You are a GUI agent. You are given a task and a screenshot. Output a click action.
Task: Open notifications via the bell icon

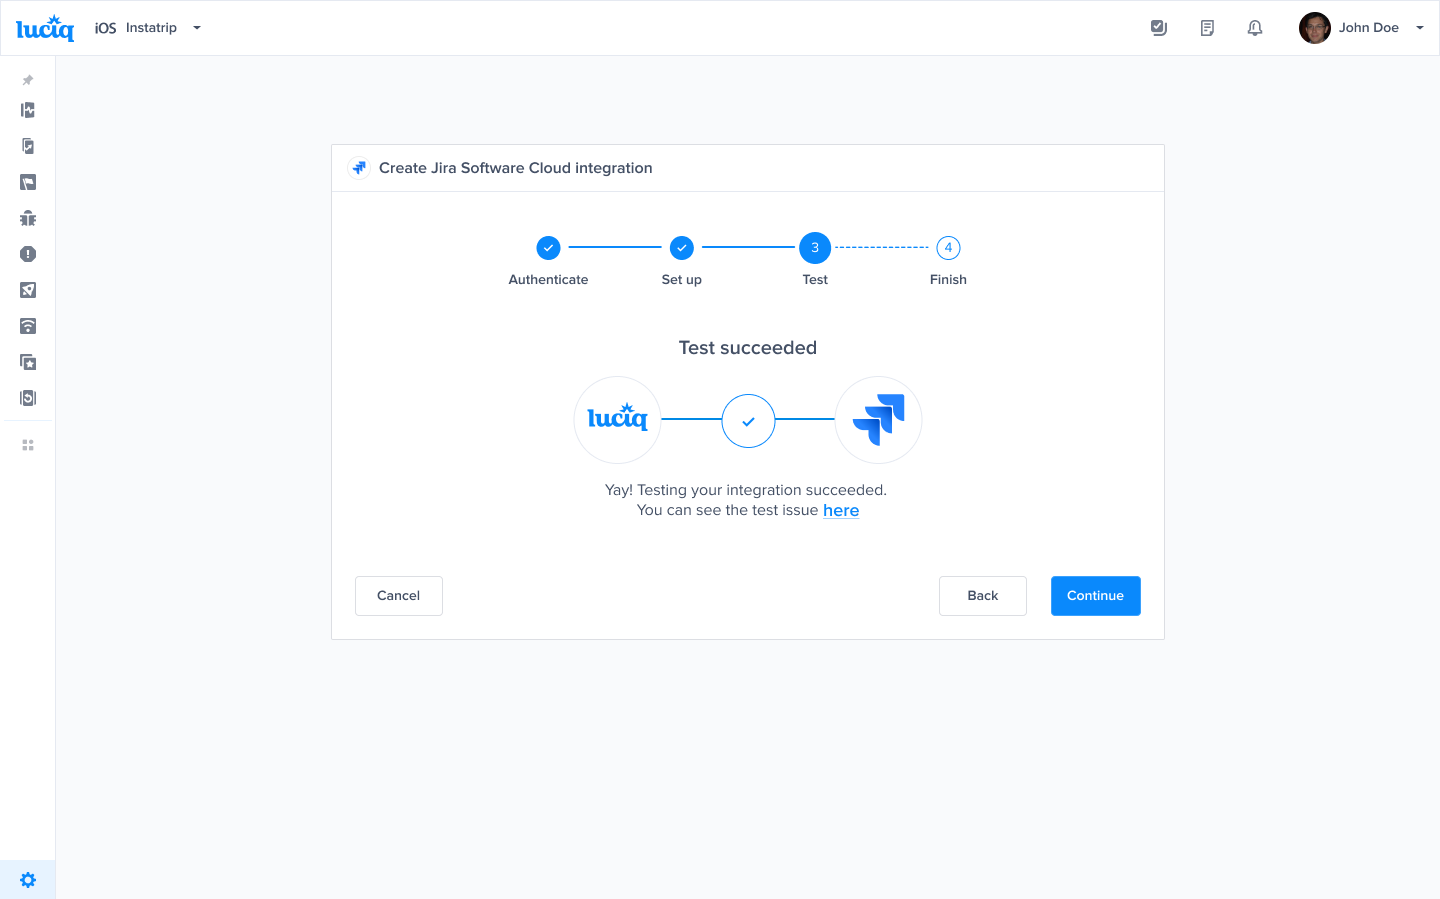[1255, 27]
